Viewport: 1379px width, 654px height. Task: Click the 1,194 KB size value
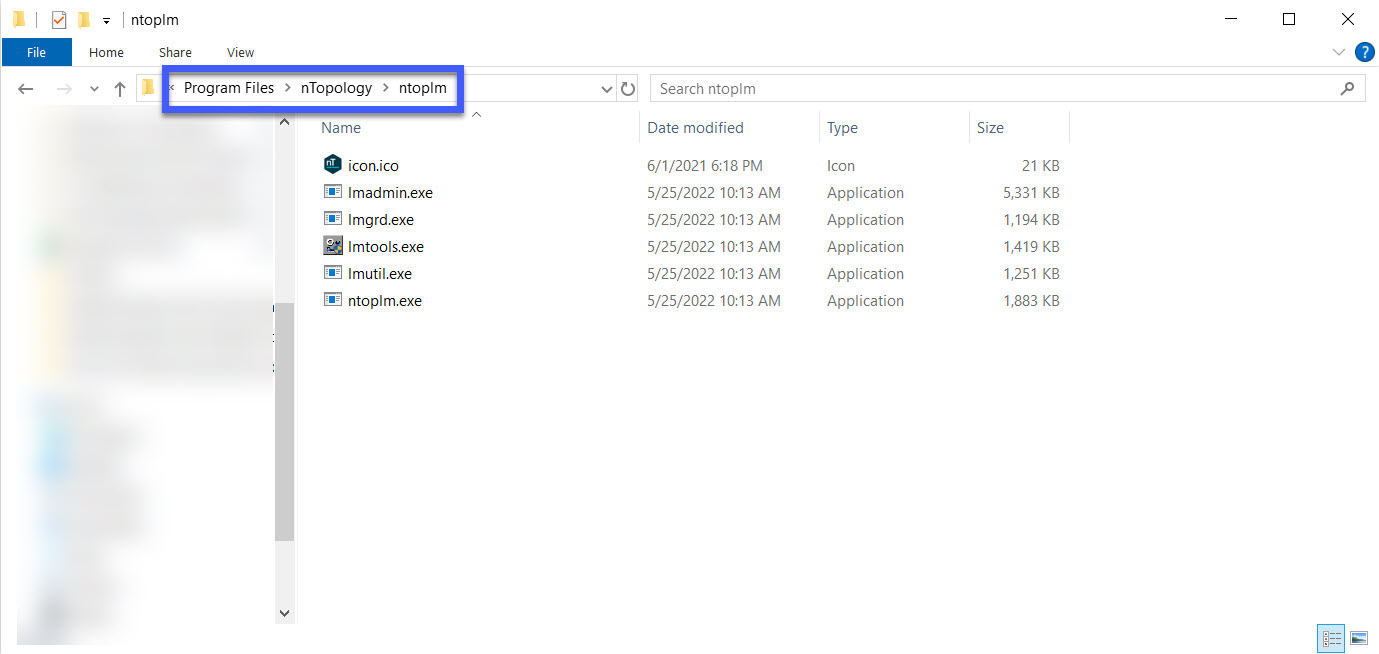coord(1031,220)
